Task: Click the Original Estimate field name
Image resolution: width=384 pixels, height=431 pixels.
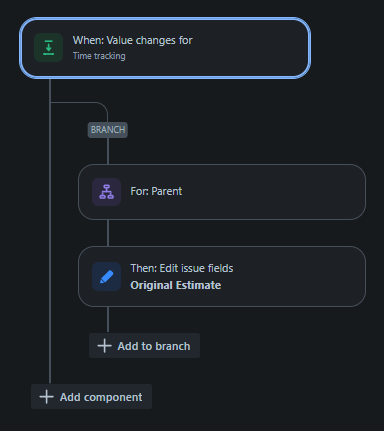Action: click(x=176, y=285)
